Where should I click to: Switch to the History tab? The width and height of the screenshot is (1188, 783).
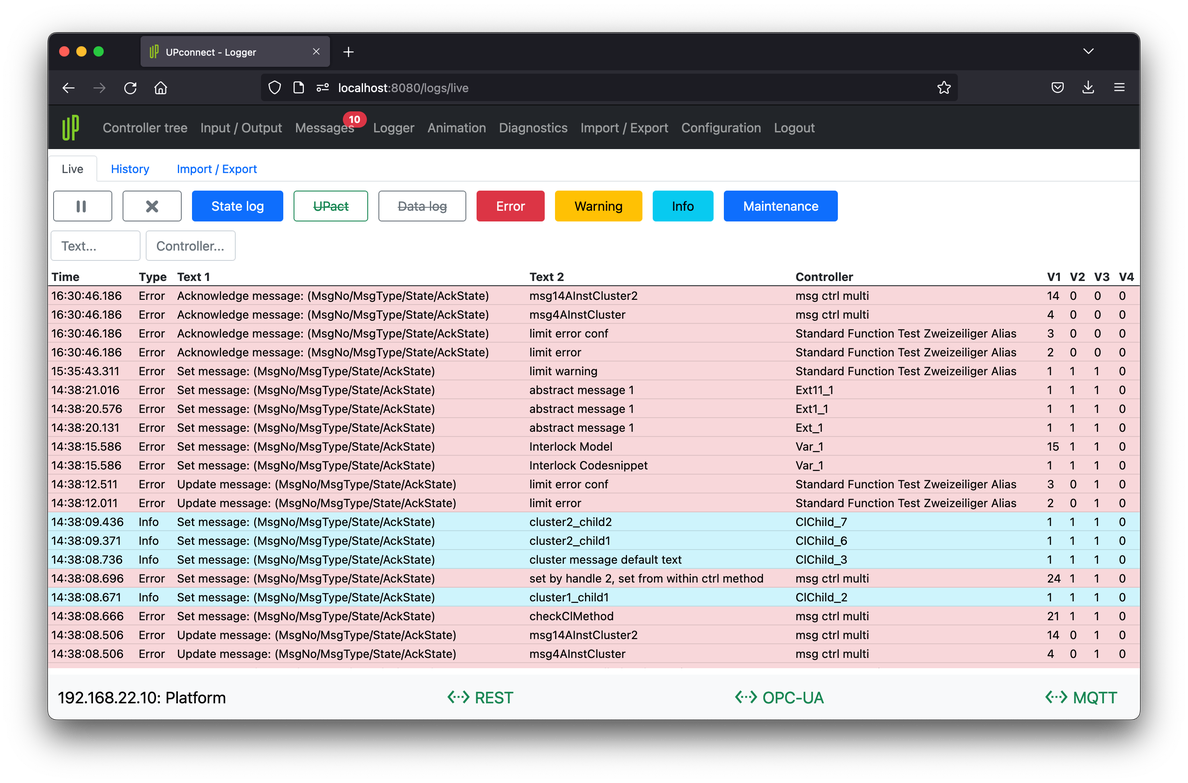(x=130, y=169)
